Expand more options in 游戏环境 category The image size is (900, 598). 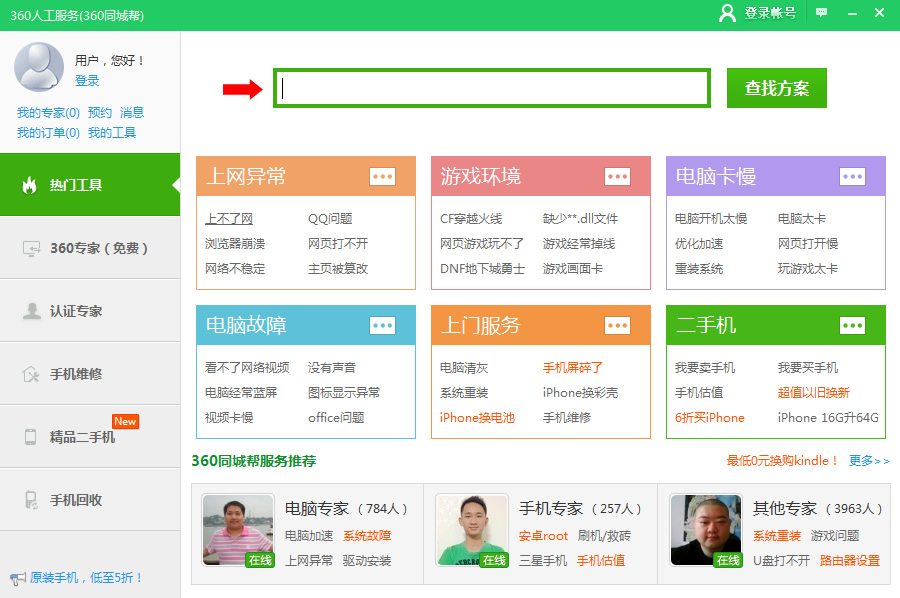pyautogui.click(x=617, y=177)
